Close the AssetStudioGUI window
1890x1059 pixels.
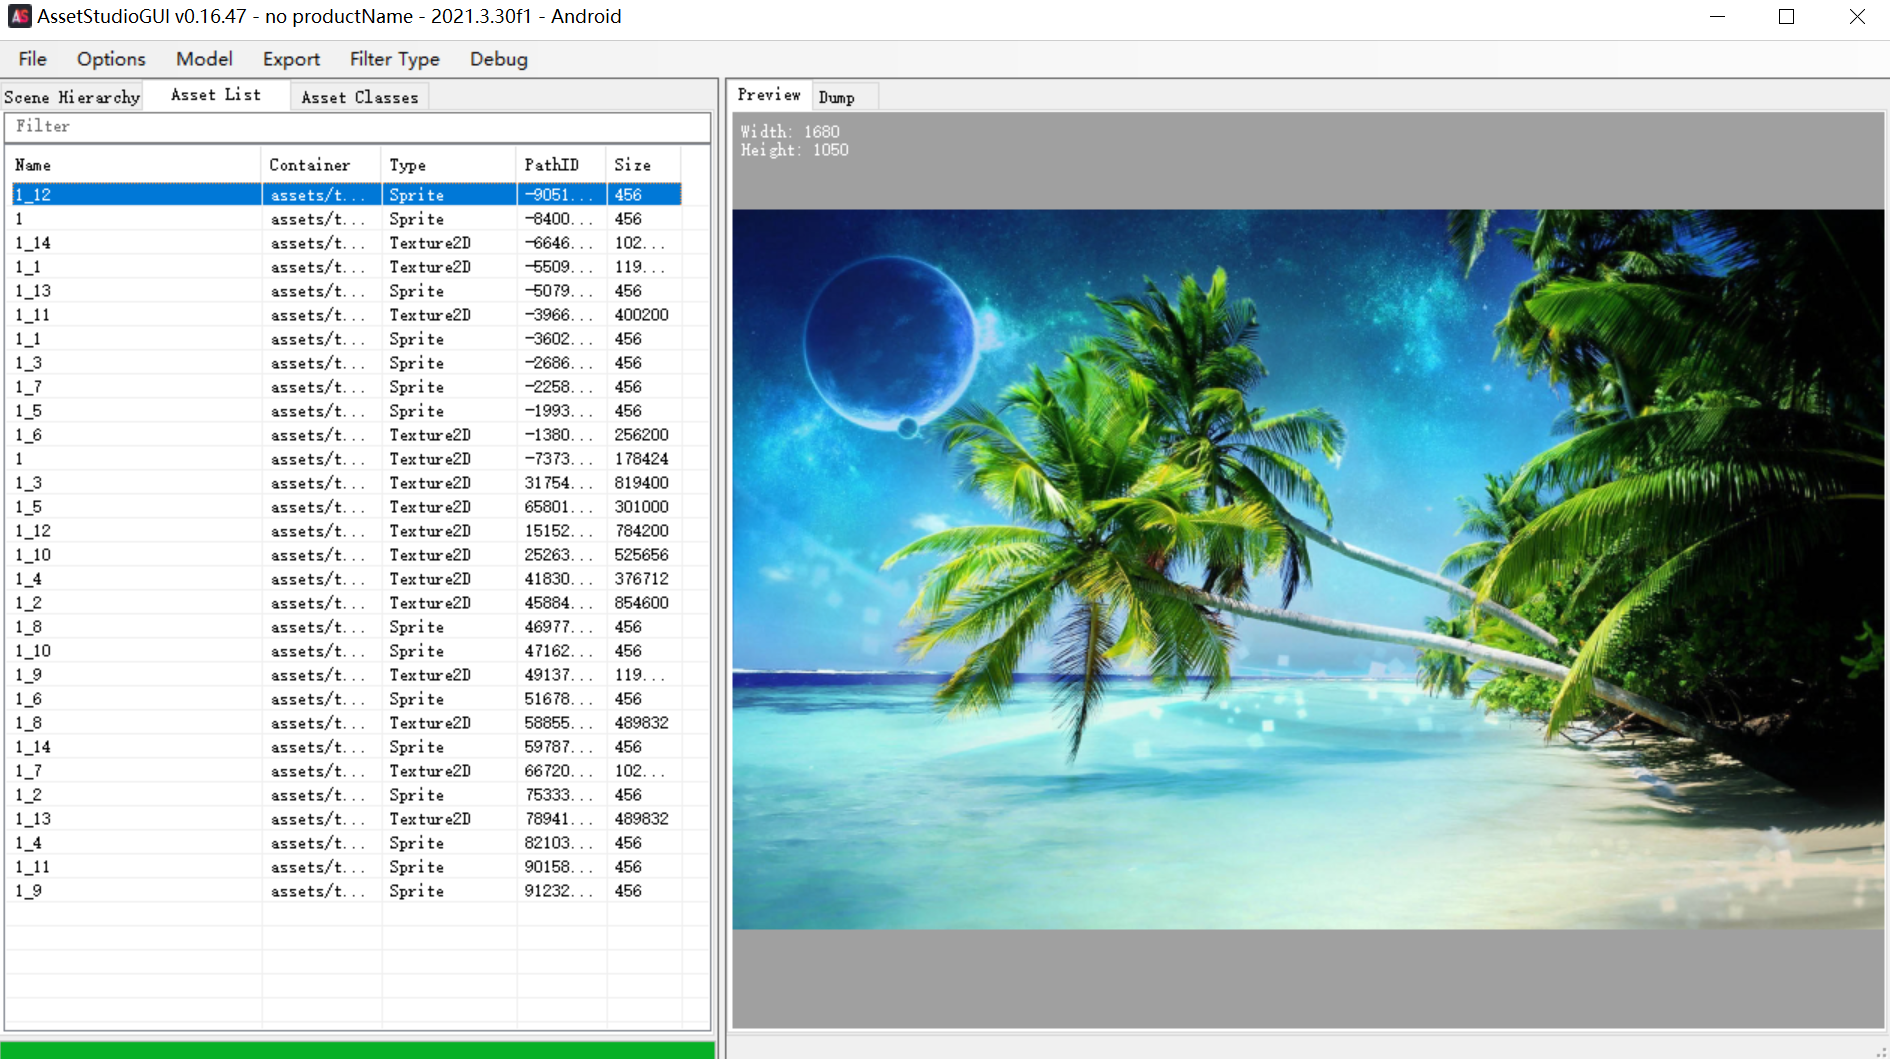click(1857, 16)
